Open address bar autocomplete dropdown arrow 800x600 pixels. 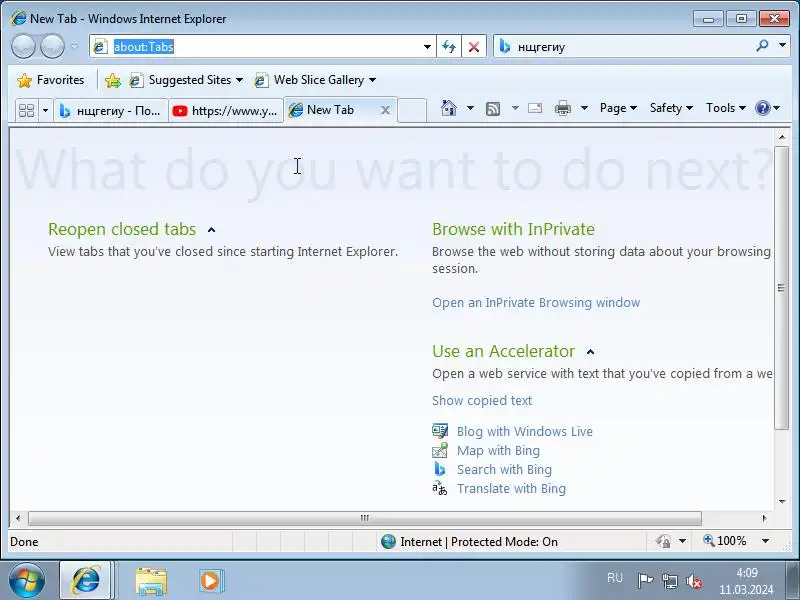click(x=428, y=47)
